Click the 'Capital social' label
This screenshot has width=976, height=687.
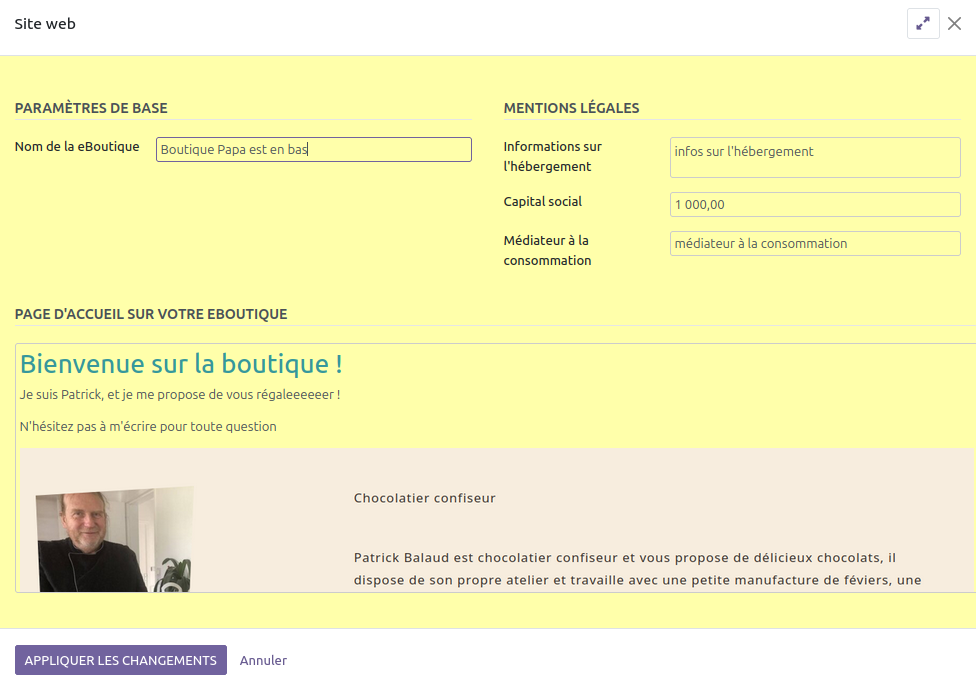543,202
